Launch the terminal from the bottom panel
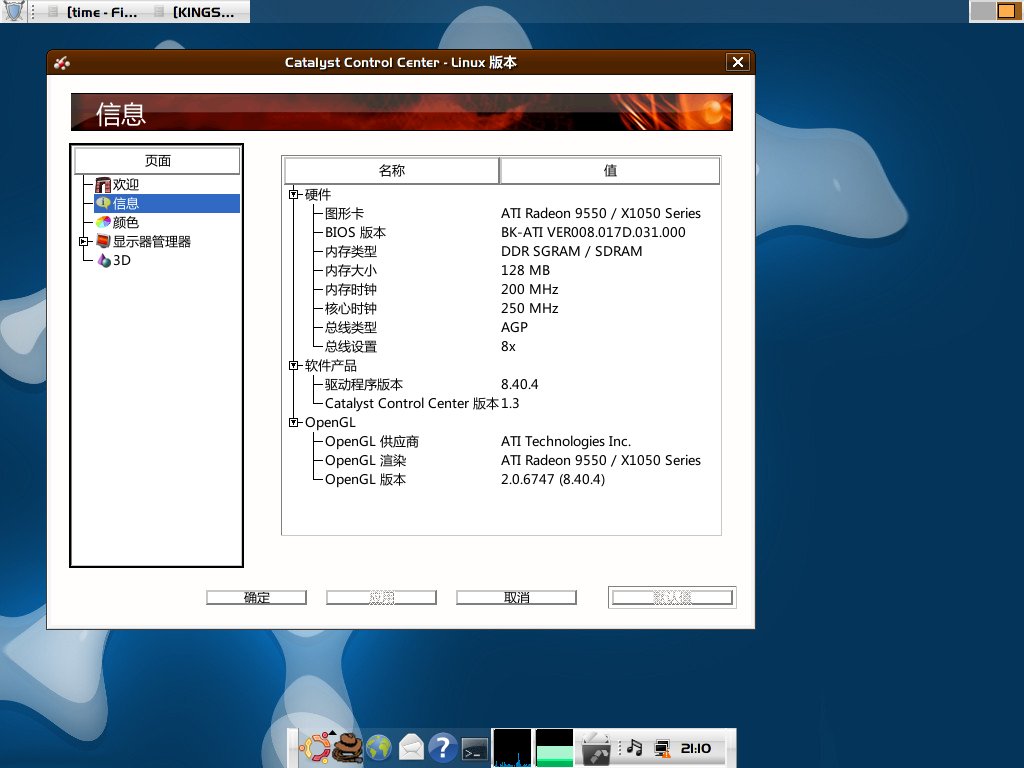The image size is (1024, 768). click(x=475, y=749)
